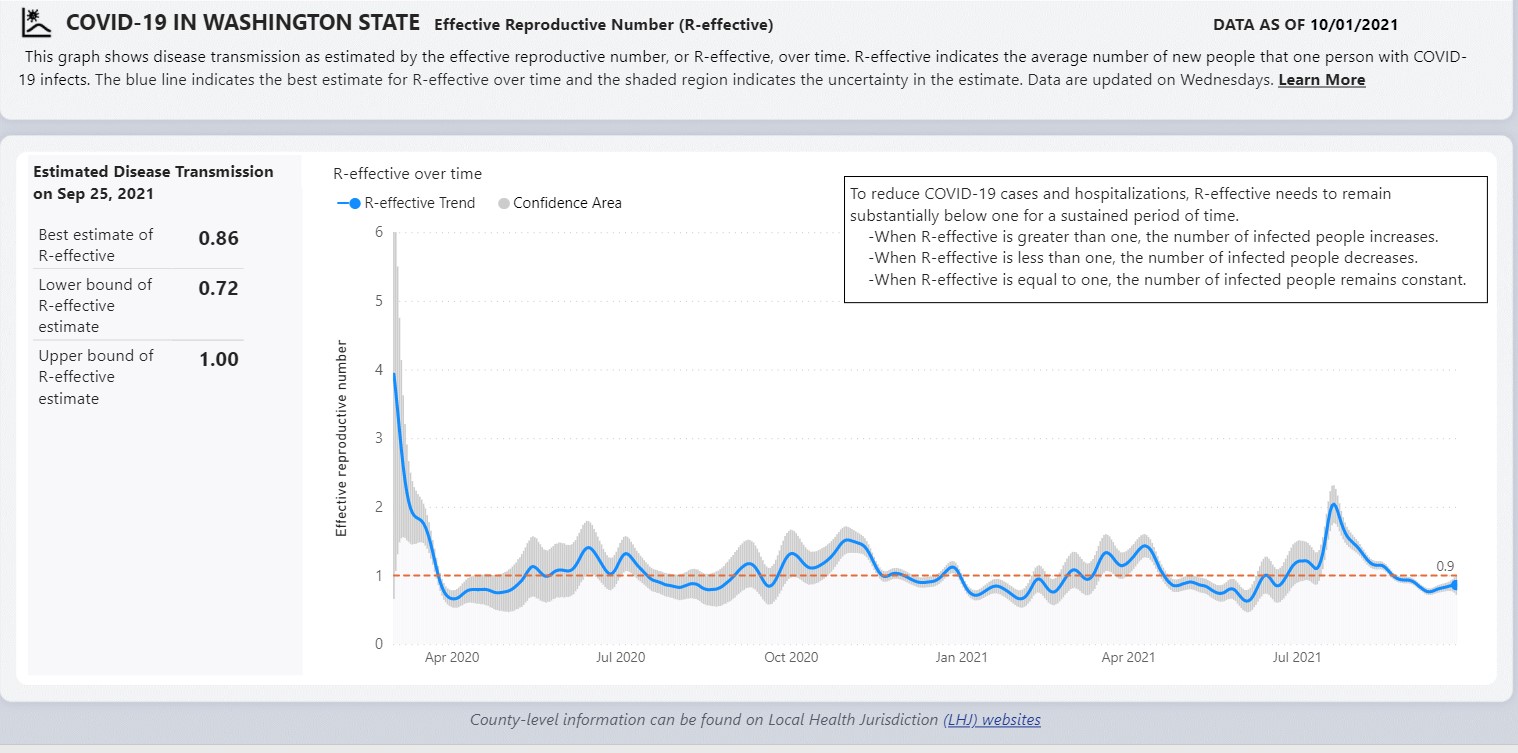Click the lower bound value 0.72
Screen dimensions: 1518x753
[x=219, y=289]
